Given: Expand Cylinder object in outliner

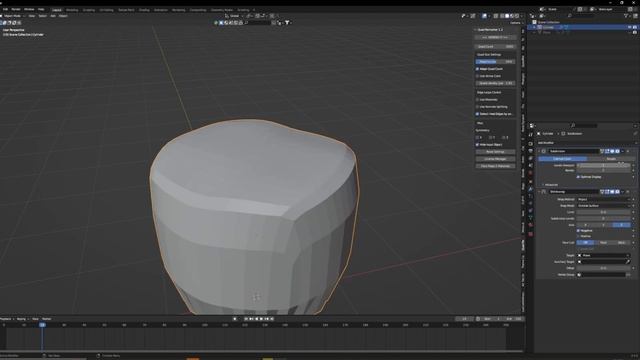Looking at the screenshot, I should tap(534, 27).
